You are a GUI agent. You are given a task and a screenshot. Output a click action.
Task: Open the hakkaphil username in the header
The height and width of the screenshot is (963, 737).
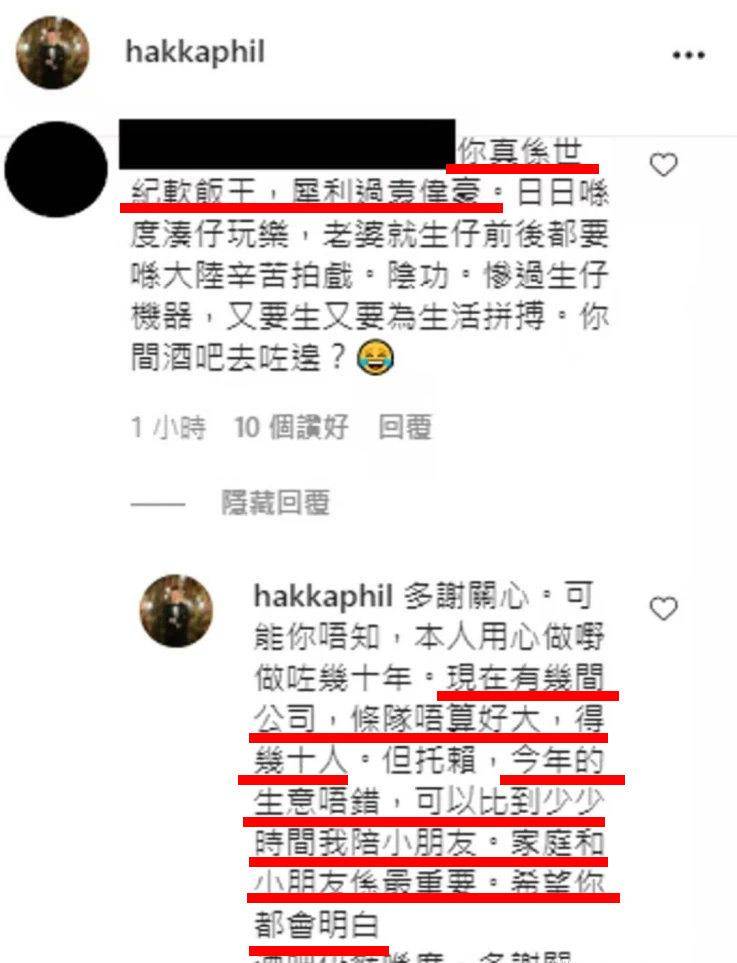point(195,52)
